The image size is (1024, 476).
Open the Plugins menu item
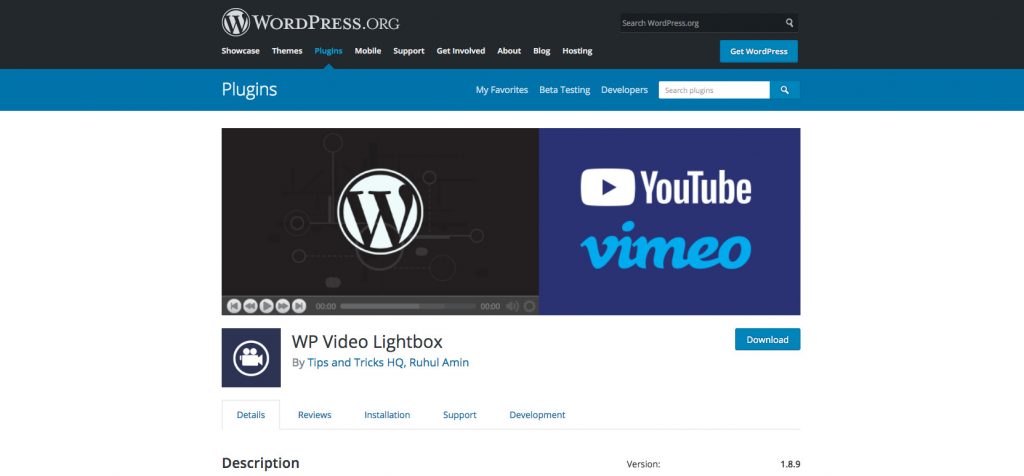328,51
